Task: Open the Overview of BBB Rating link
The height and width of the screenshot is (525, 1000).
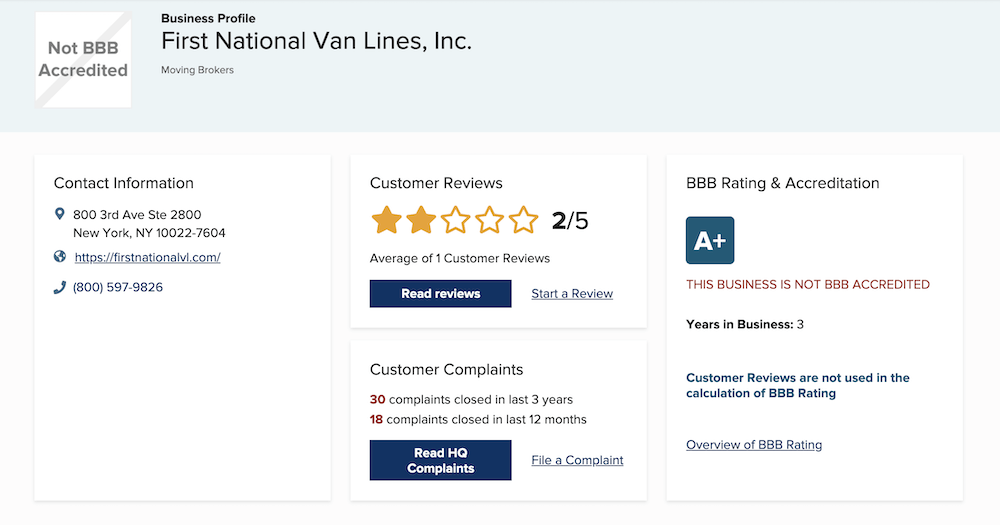Action: pyautogui.click(x=754, y=445)
